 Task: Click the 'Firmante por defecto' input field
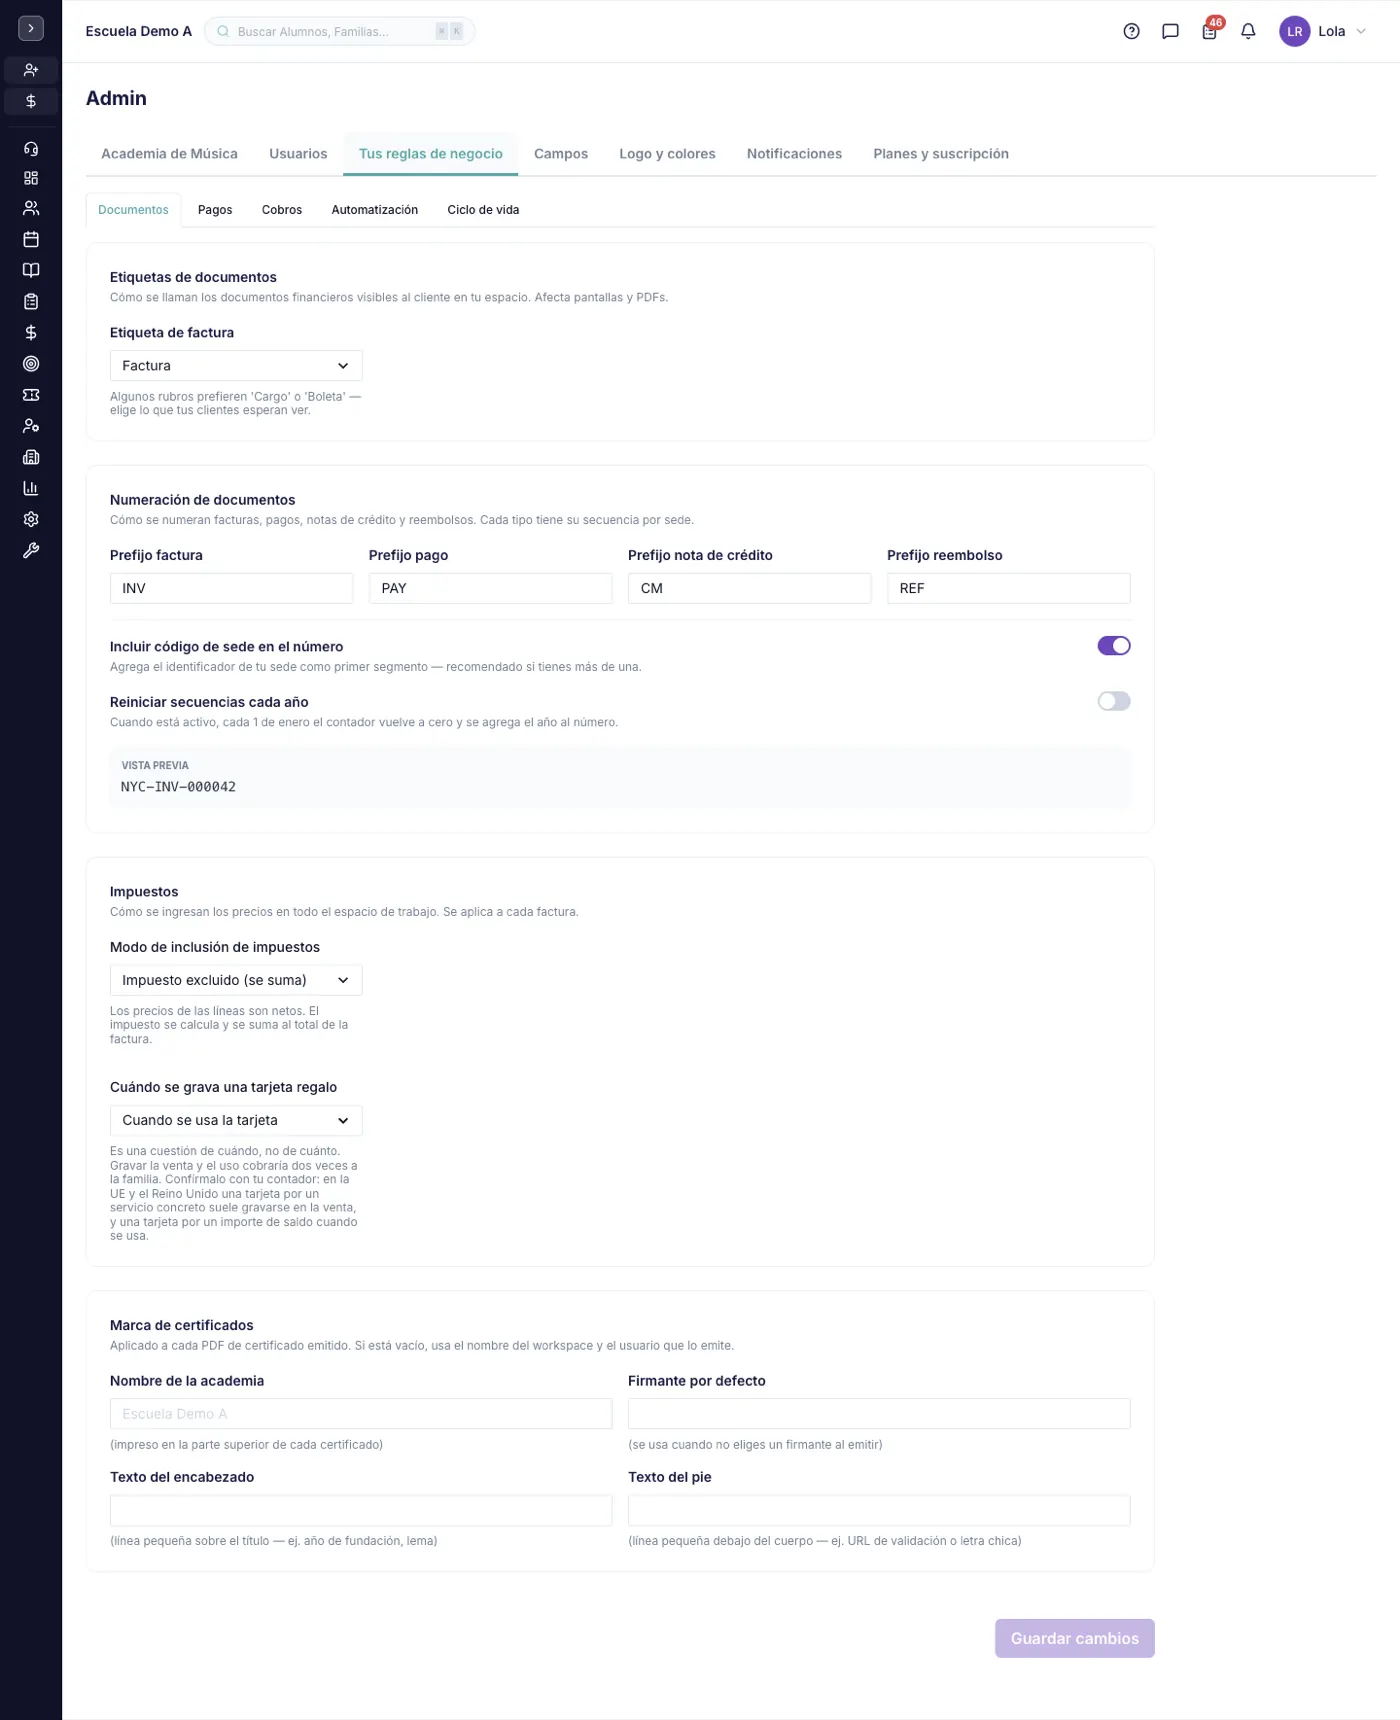[879, 1414]
